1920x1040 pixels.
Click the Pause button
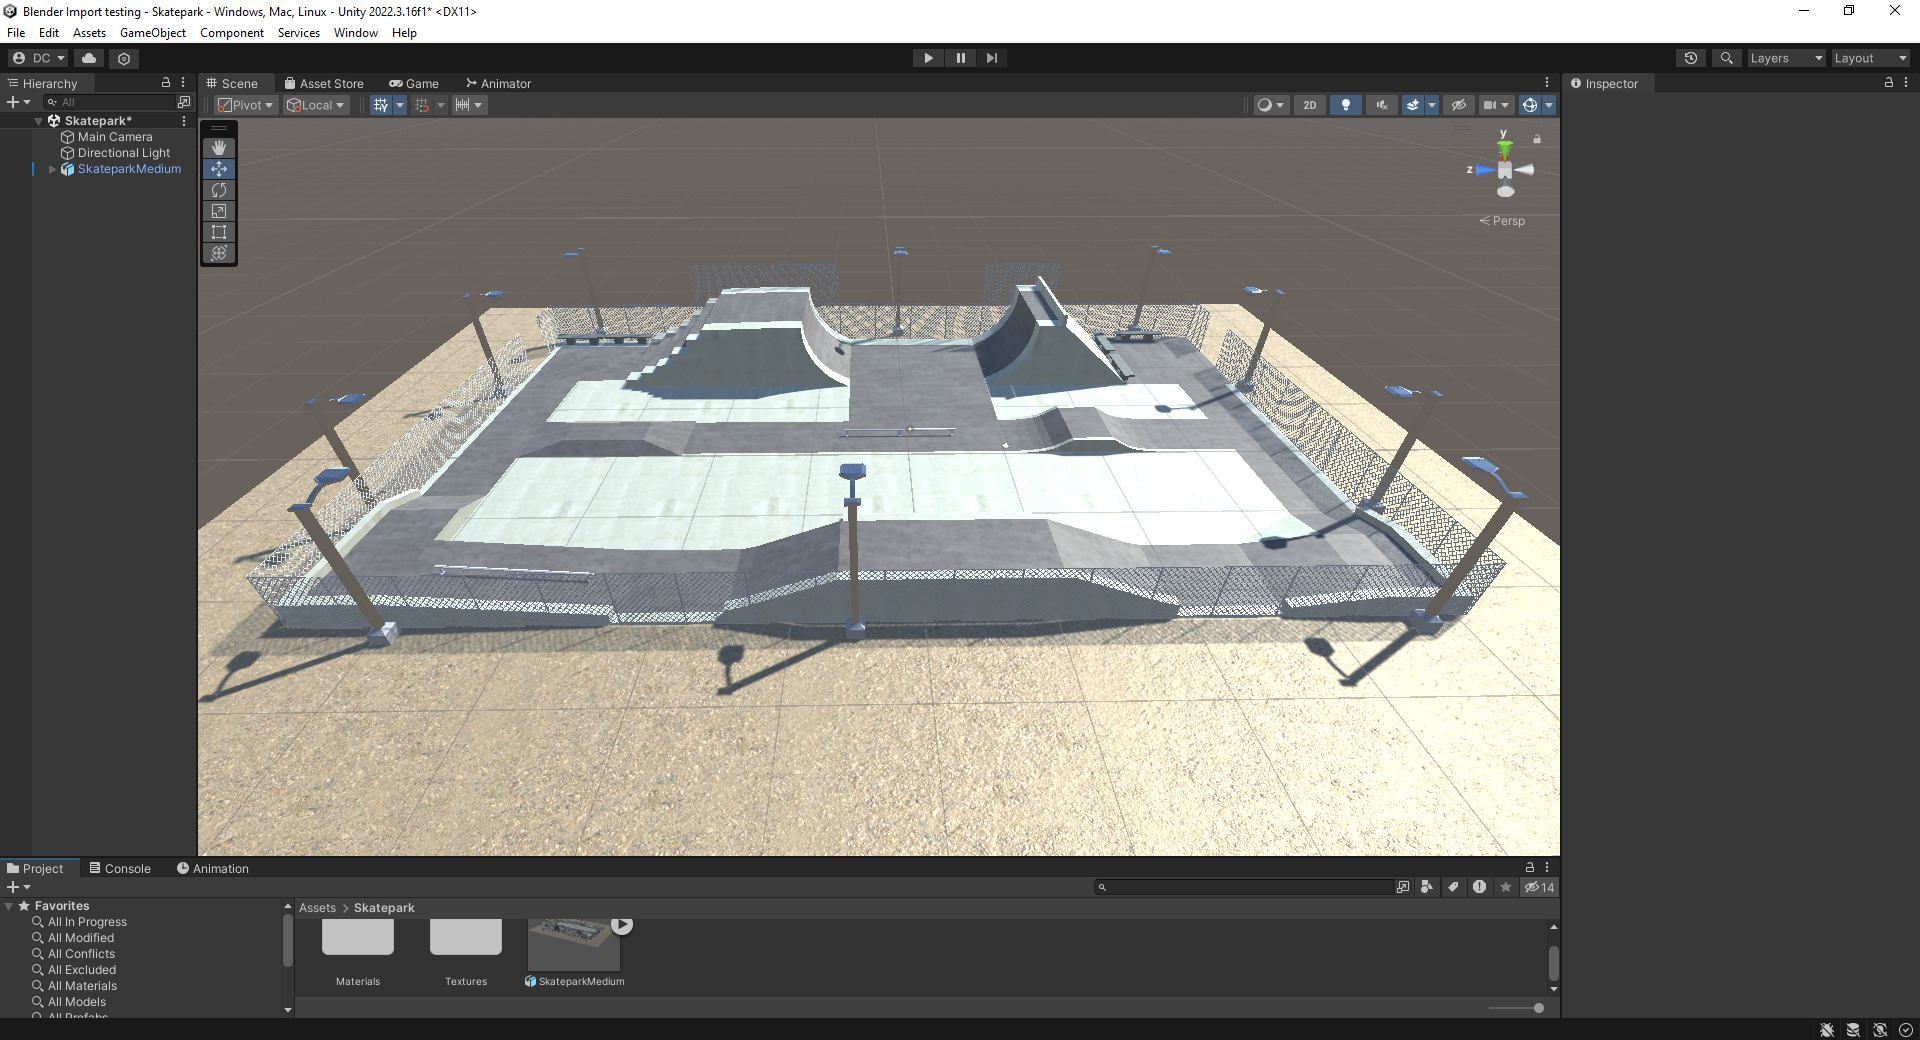point(960,58)
